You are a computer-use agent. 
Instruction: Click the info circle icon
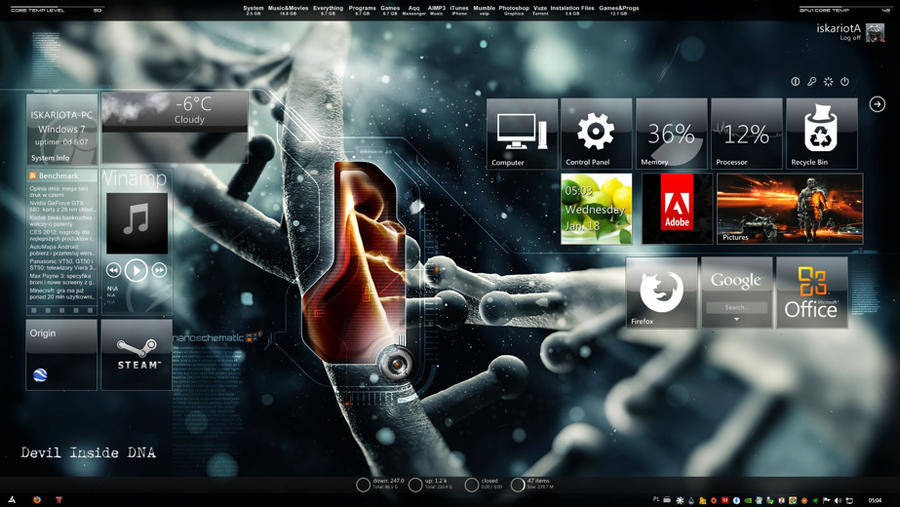click(x=795, y=82)
